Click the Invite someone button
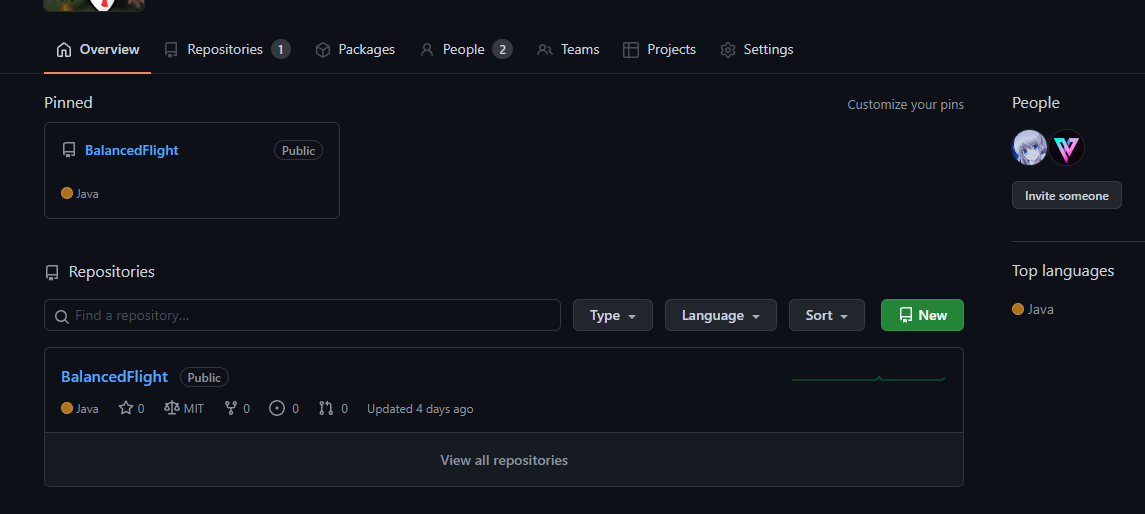 click(x=1066, y=195)
